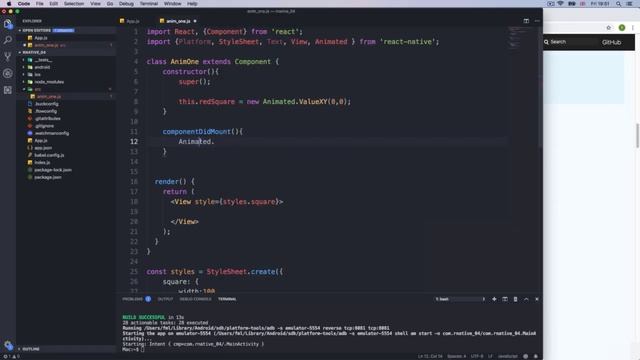Switch to the Debug Console tab
The height and width of the screenshot is (360, 640).
coord(196,299)
